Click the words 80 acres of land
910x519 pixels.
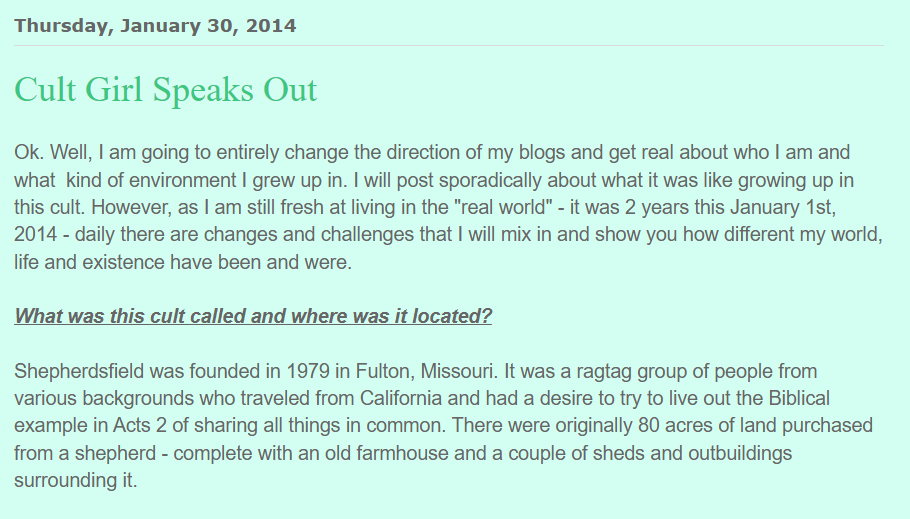pyautogui.click(x=707, y=426)
